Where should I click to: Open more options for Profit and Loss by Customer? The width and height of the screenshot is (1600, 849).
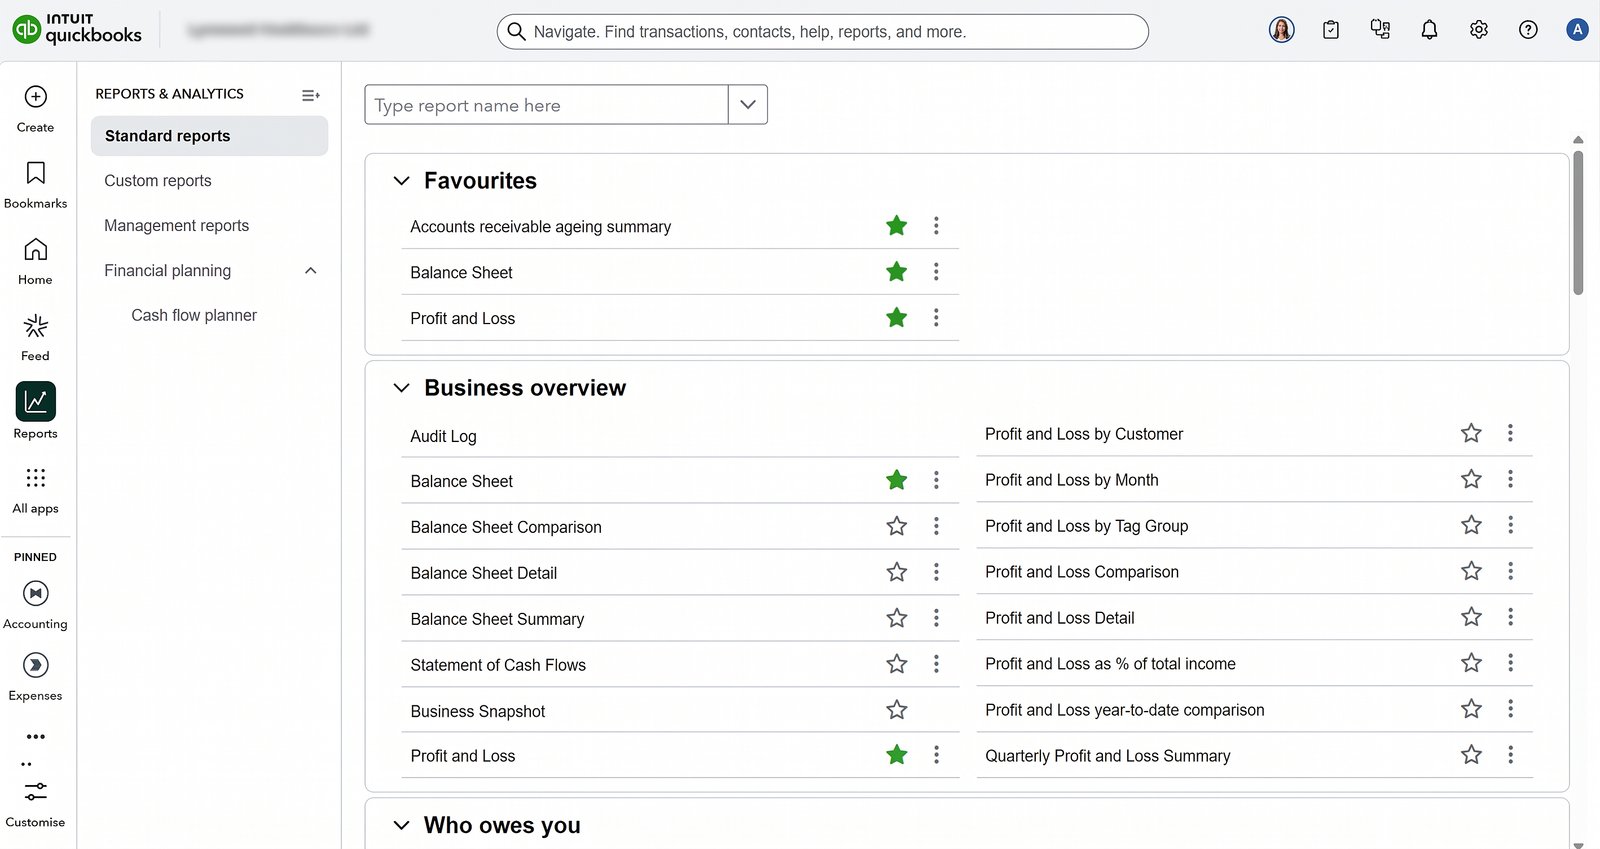pos(1510,433)
